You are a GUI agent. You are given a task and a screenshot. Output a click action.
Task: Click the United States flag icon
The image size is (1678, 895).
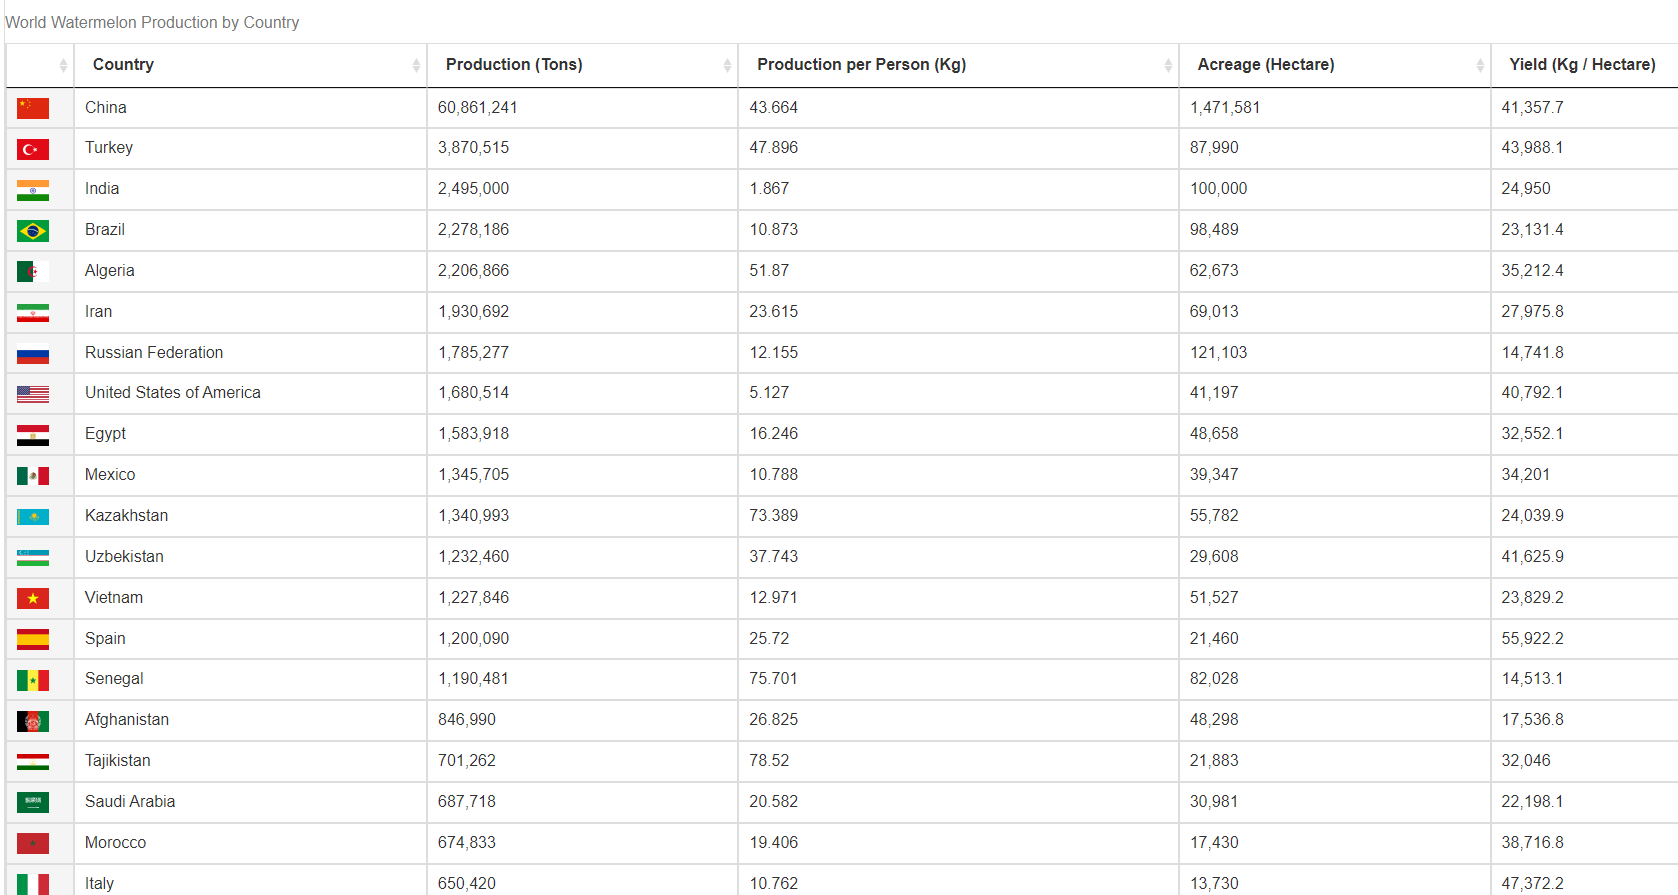pos(33,394)
